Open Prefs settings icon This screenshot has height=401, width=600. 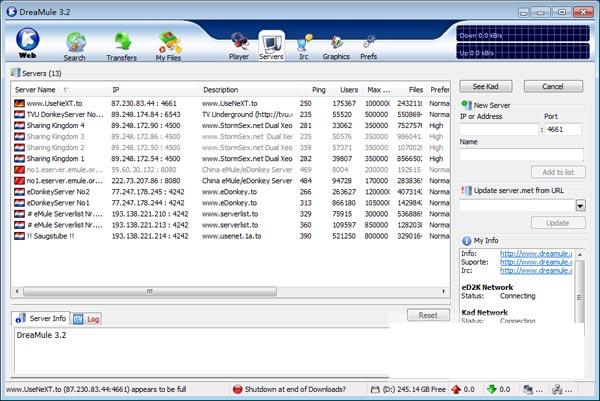[x=369, y=44]
